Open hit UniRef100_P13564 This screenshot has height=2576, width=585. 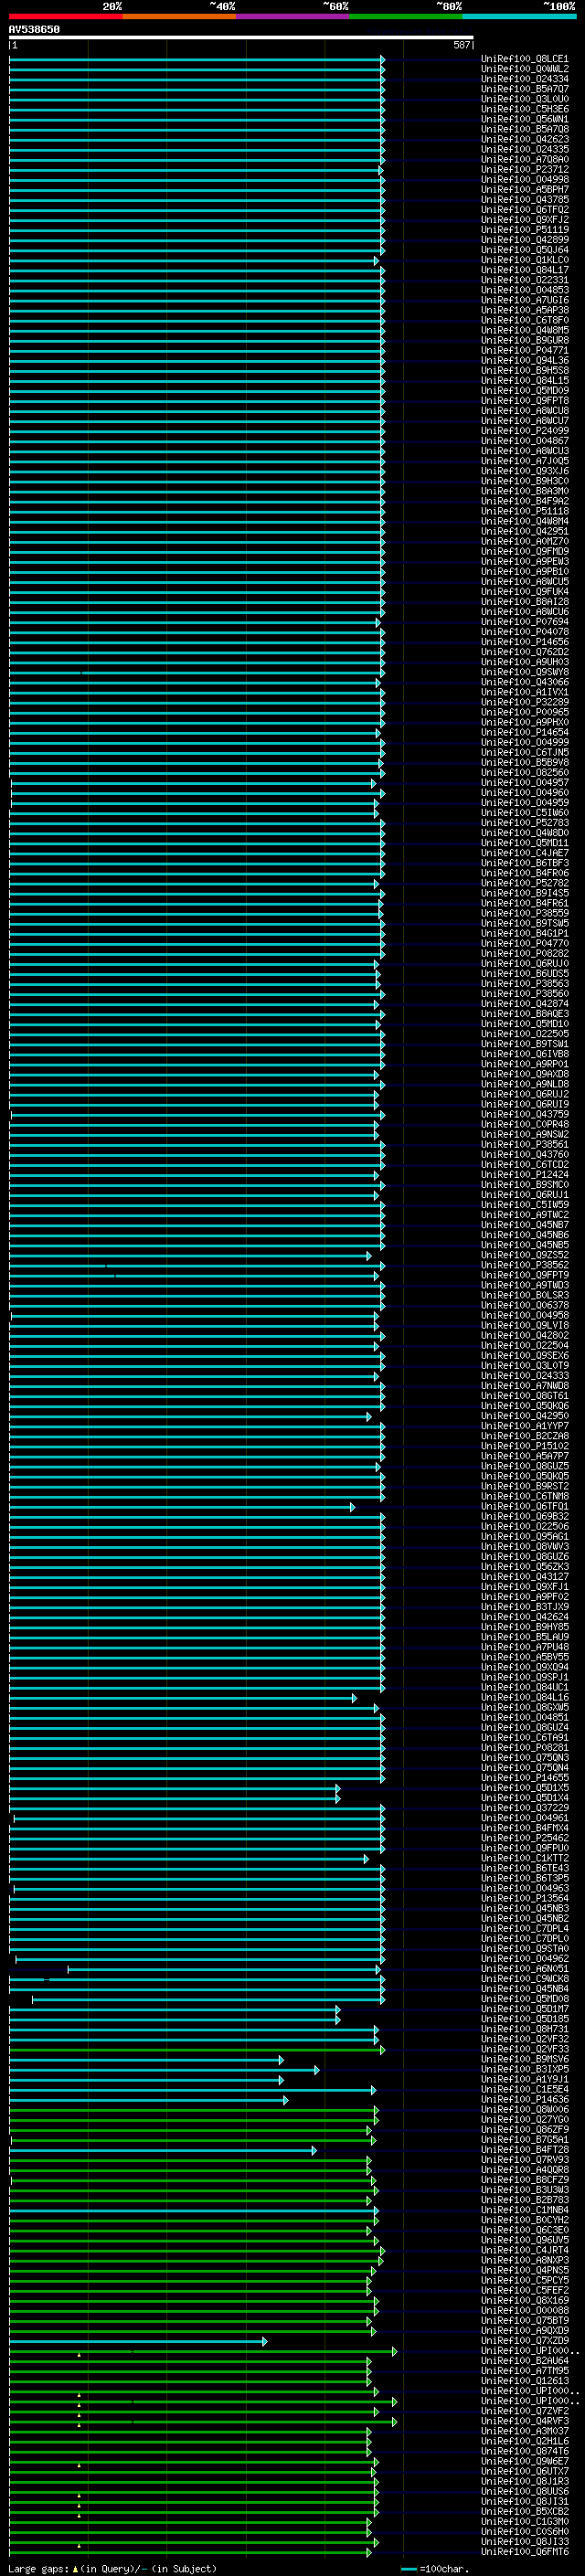[525, 1898]
